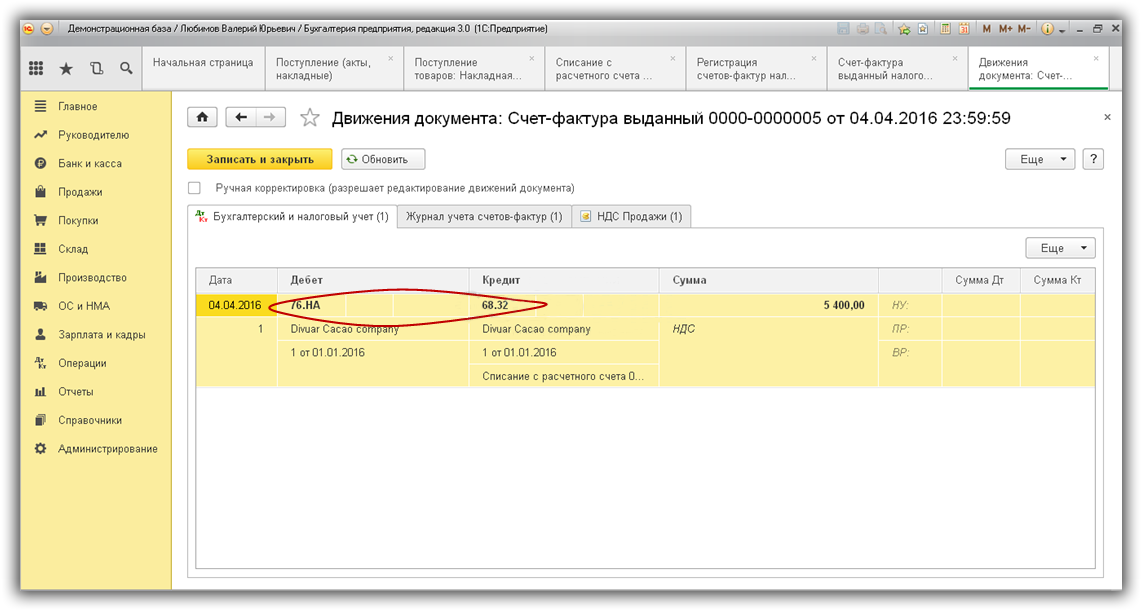Click the Обновить button
Viewport: 1142px width, 611px height.
point(383,159)
